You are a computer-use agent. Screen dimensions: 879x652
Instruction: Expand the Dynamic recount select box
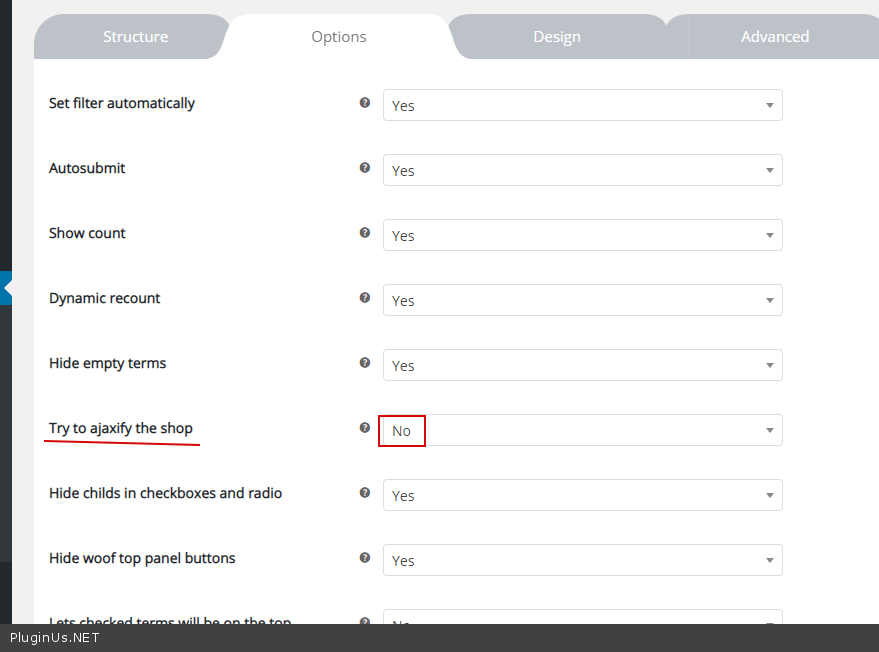click(582, 300)
